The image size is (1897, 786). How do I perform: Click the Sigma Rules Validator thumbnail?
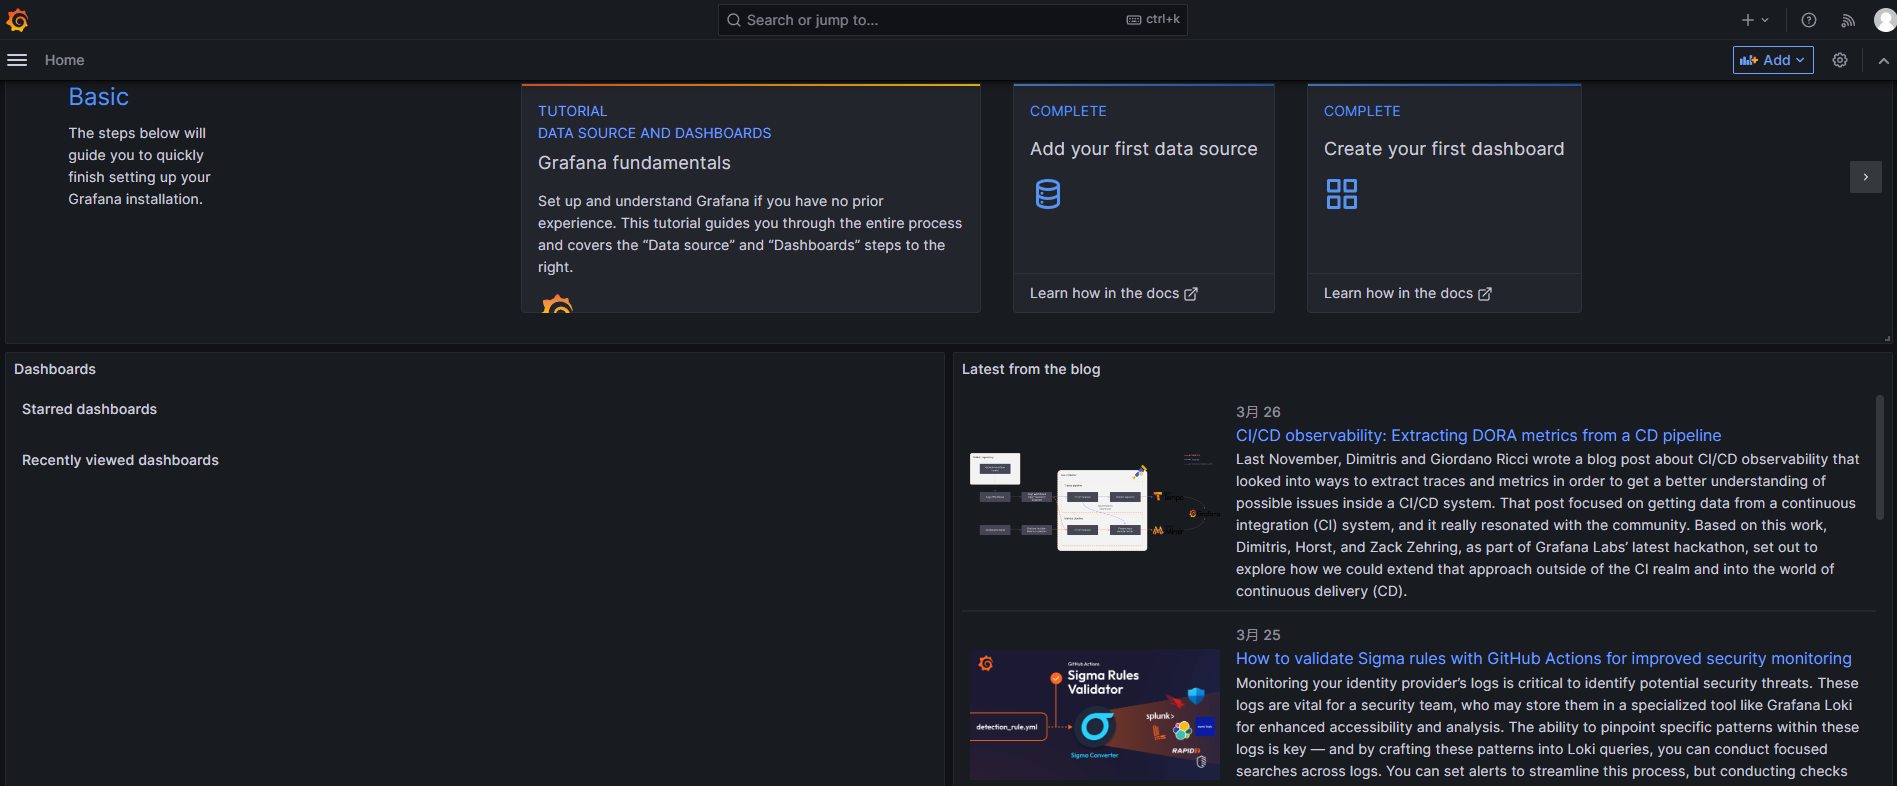pos(1094,714)
